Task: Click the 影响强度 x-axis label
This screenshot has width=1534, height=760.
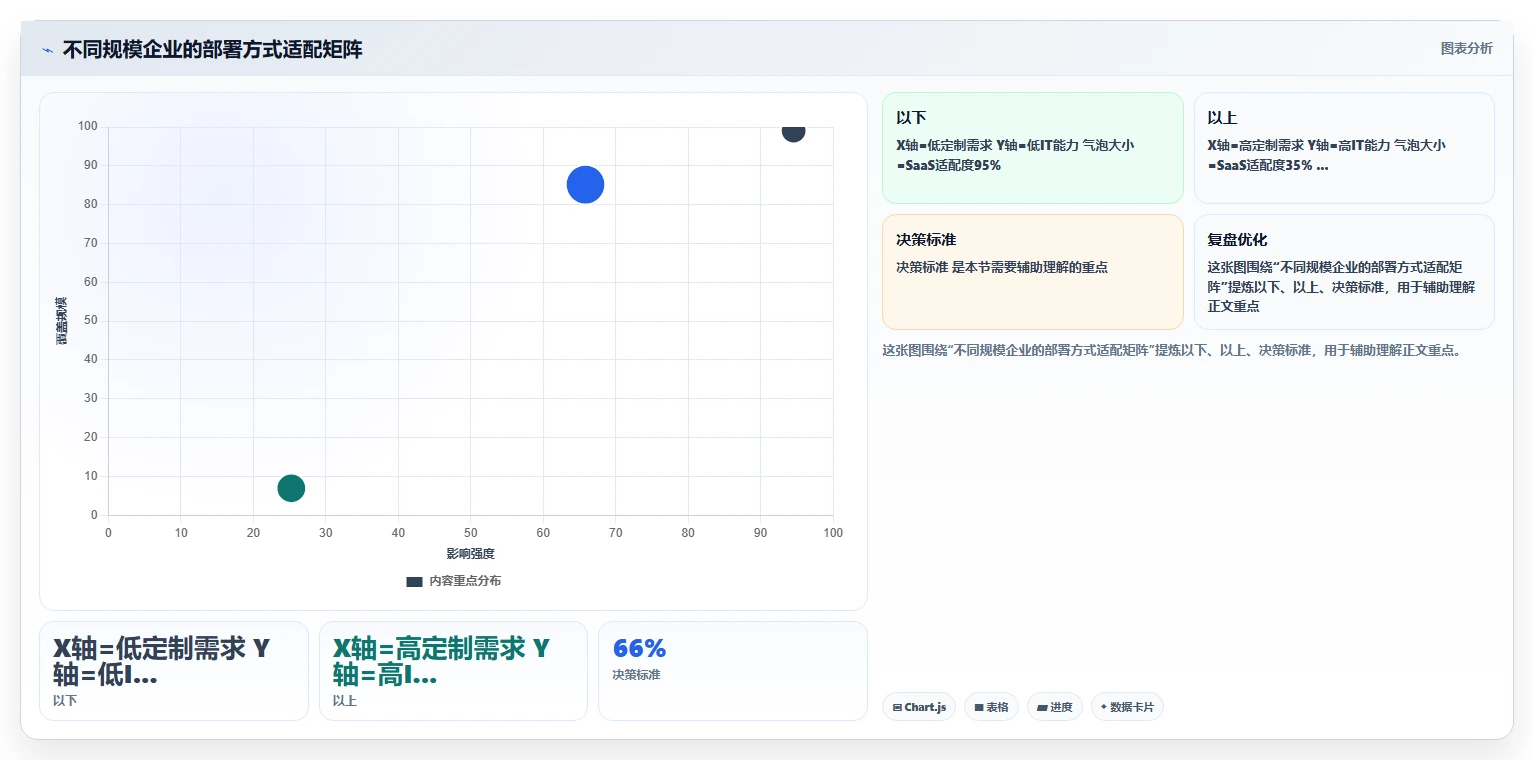Action: (x=471, y=554)
